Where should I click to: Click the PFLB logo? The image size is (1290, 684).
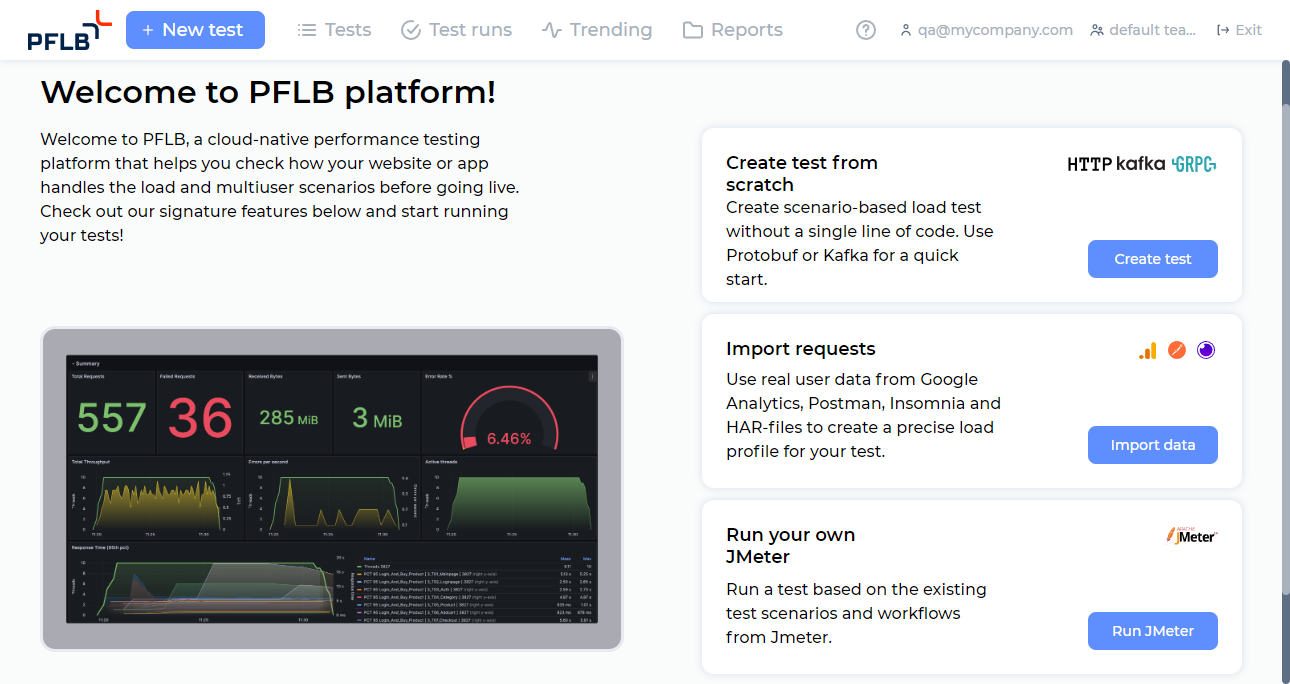coord(69,30)
